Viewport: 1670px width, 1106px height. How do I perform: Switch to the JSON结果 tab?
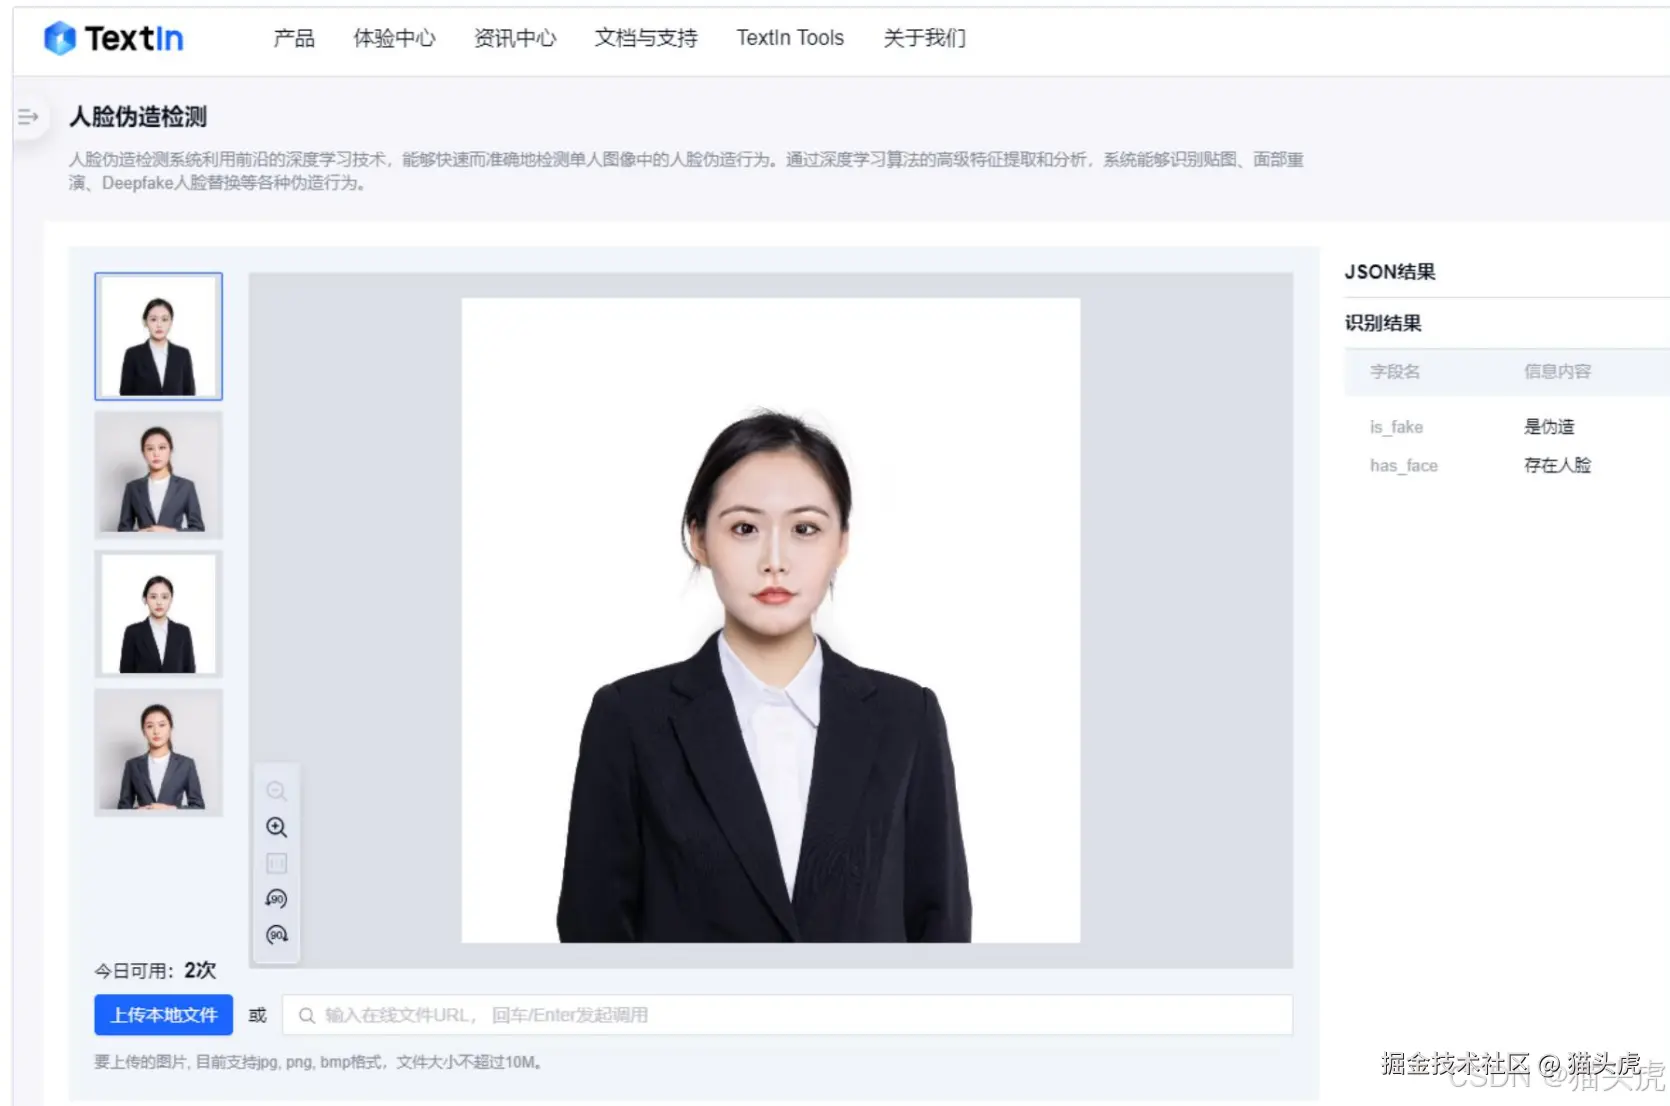tap(1390, 271)
